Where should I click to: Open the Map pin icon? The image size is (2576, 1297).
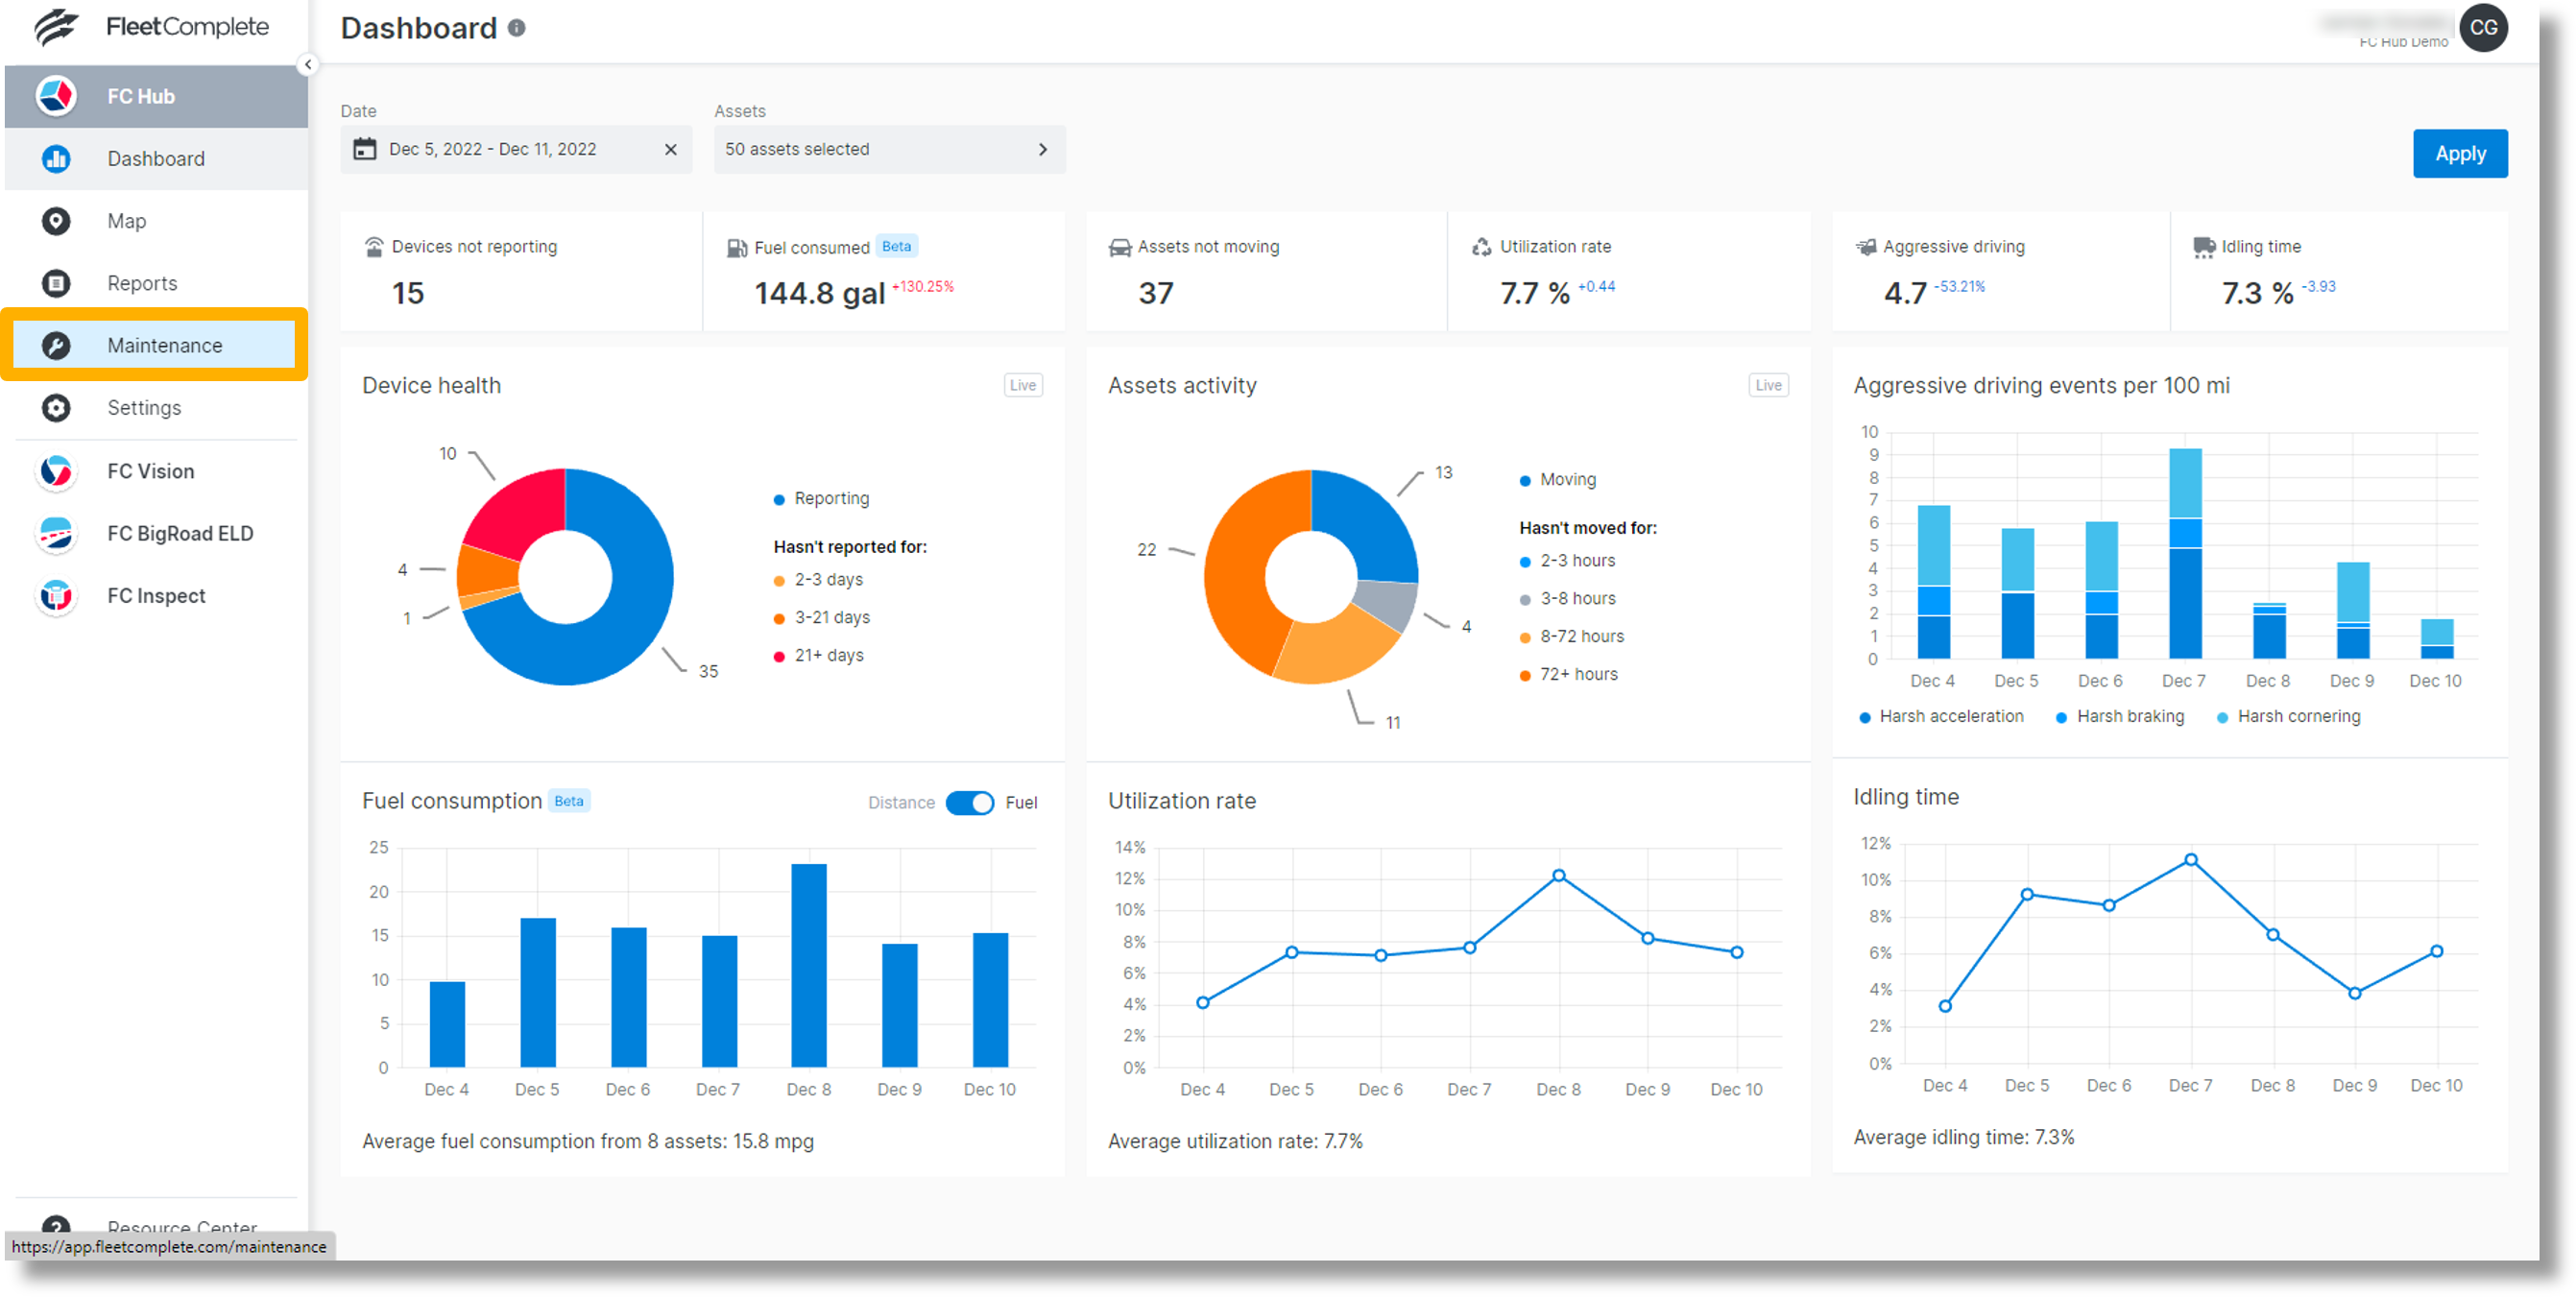[56, 221]
